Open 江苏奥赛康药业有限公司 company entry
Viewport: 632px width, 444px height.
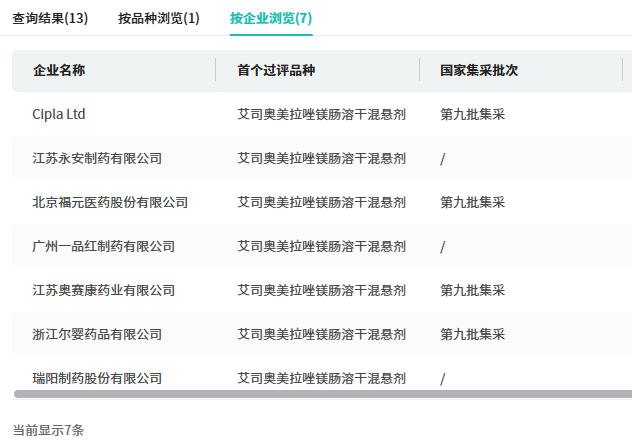[104, 290]
